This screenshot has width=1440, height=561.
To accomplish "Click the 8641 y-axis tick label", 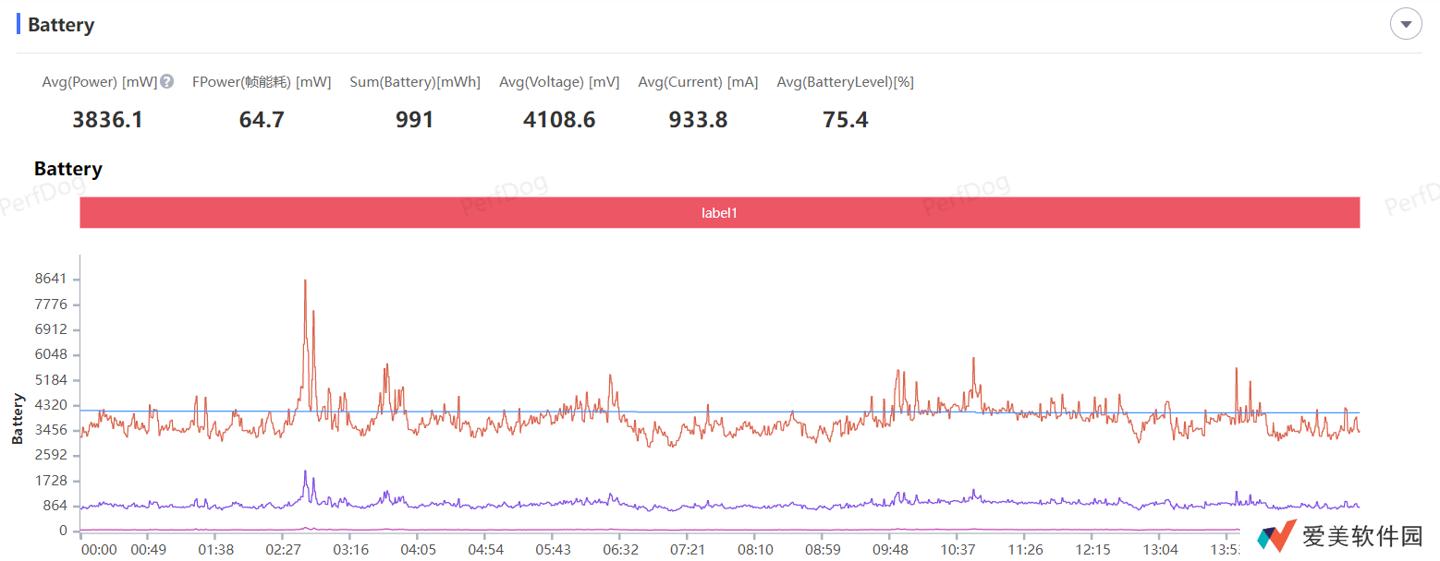I will click(49, 279).
